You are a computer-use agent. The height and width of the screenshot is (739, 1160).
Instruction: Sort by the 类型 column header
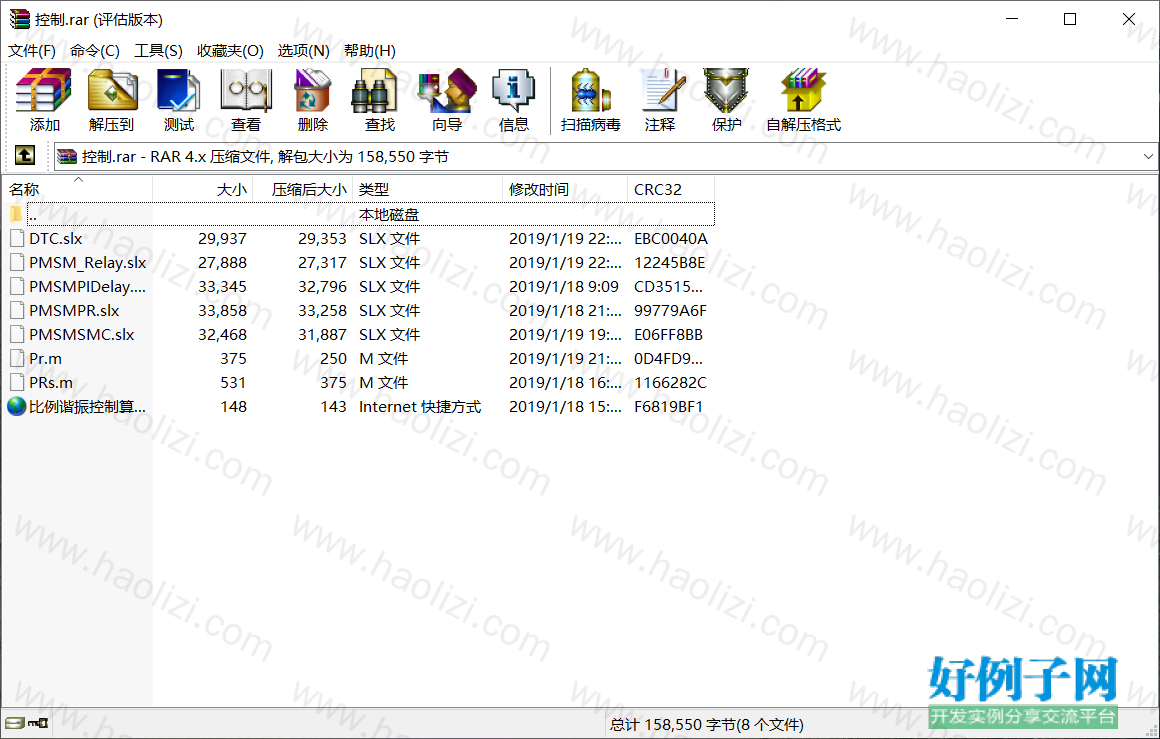point(428,189)
